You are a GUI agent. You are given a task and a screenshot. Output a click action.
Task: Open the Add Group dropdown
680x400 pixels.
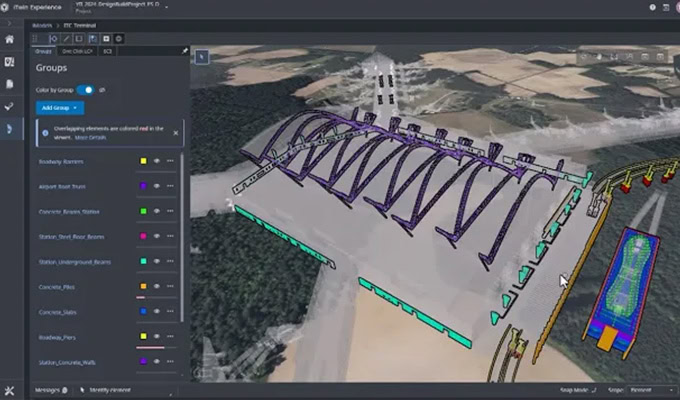pyautogui.click(x=60, y=107)
